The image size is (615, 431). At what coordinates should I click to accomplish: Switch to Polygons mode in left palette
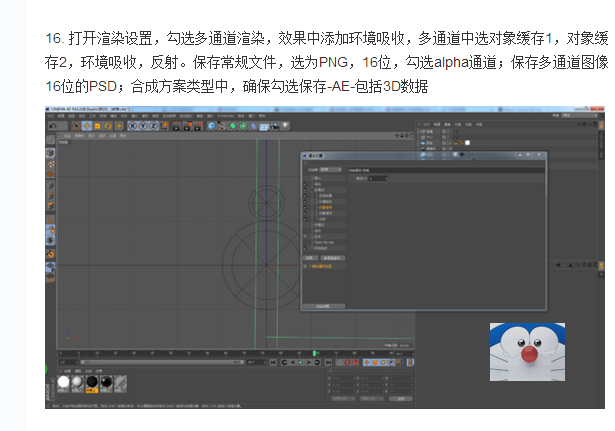pos(51,206)
